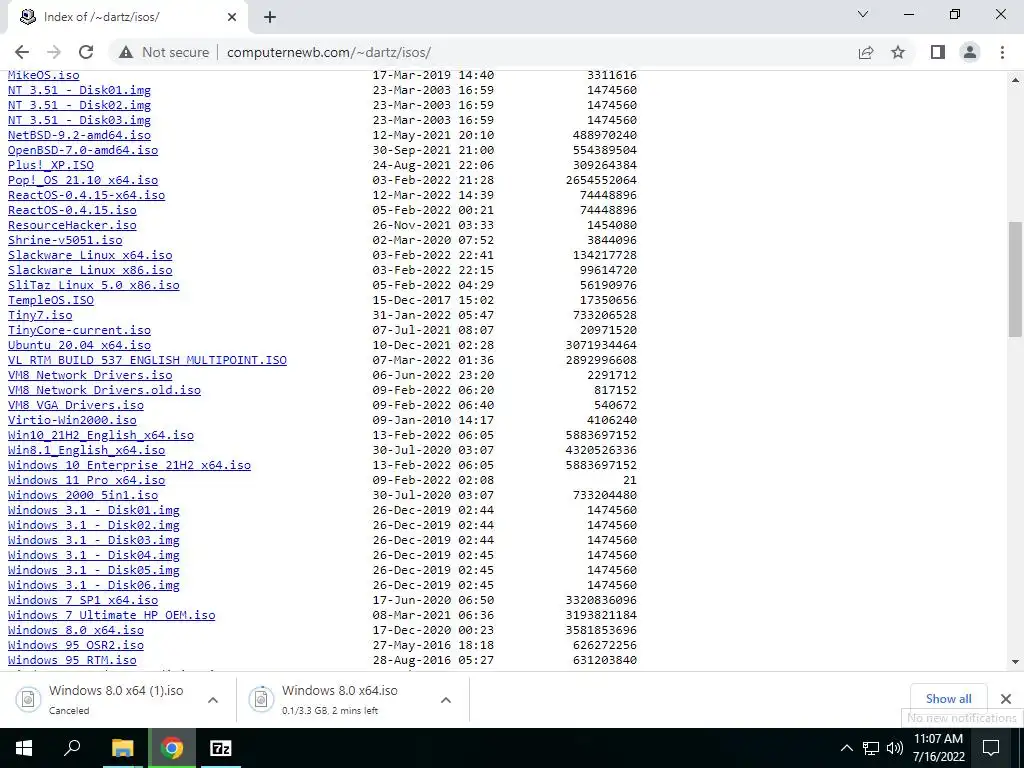Click the browser forward arrow

coord(54,52)
